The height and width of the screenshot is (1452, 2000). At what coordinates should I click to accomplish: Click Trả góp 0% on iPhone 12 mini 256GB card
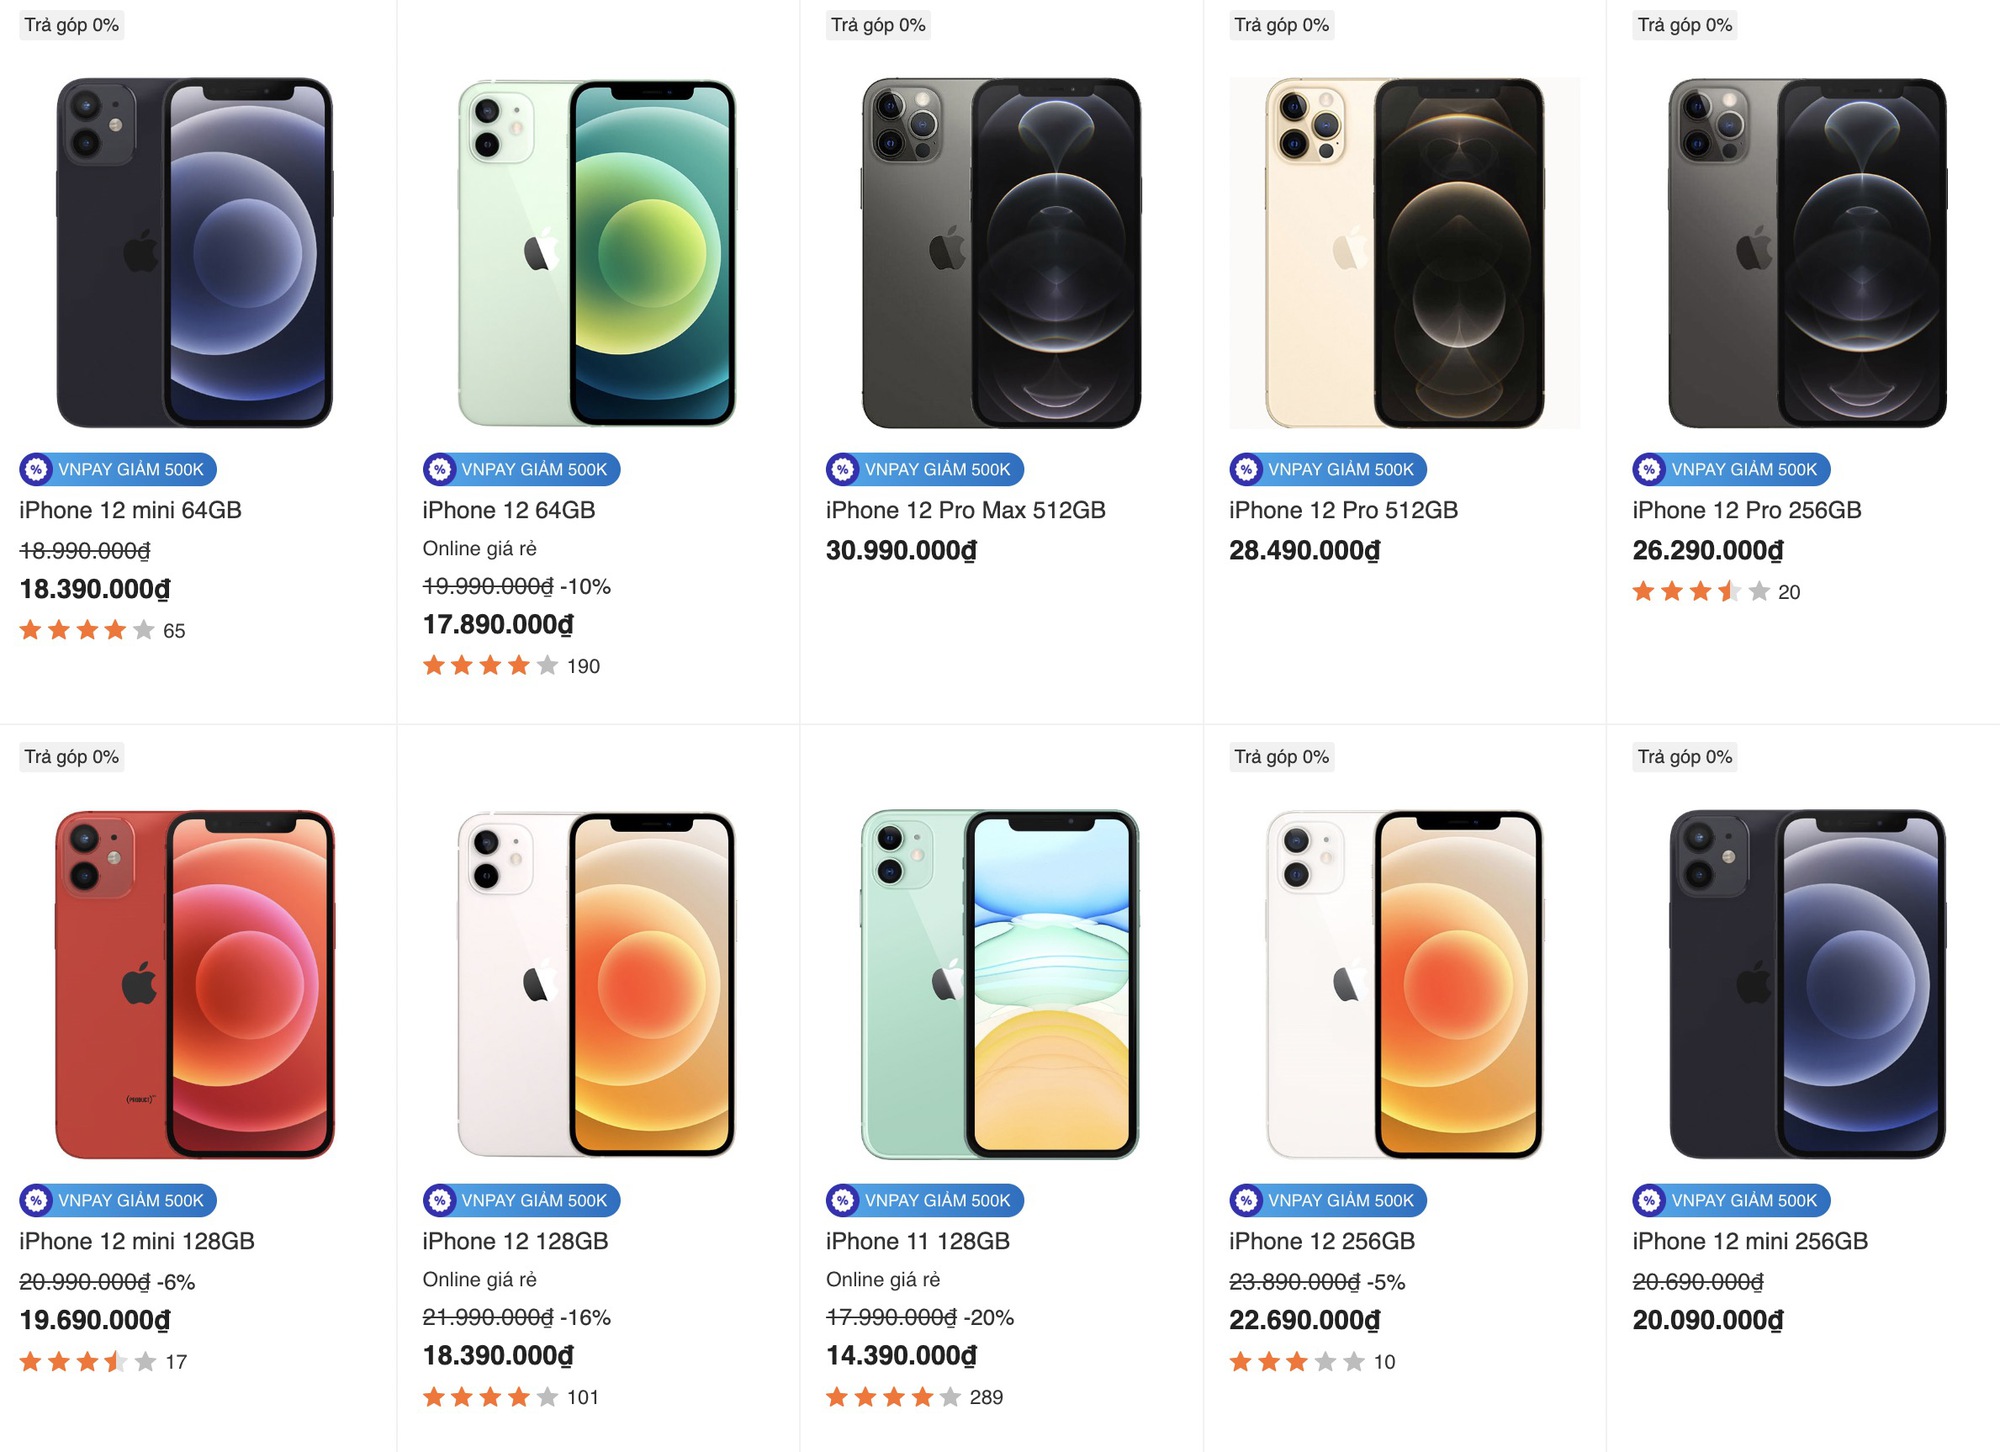1685,757
